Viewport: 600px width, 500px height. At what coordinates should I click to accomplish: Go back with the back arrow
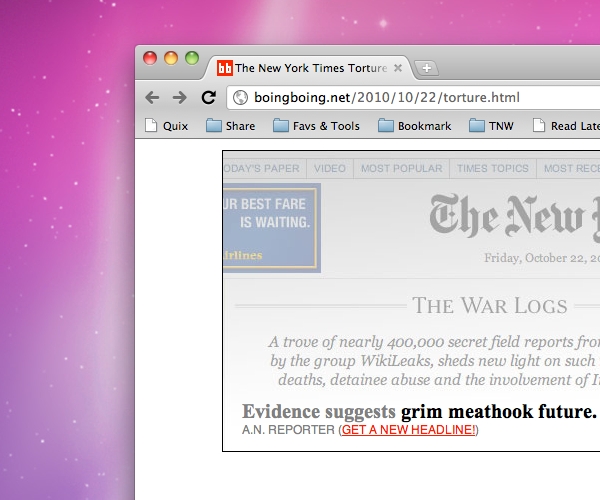pos(152,98)
